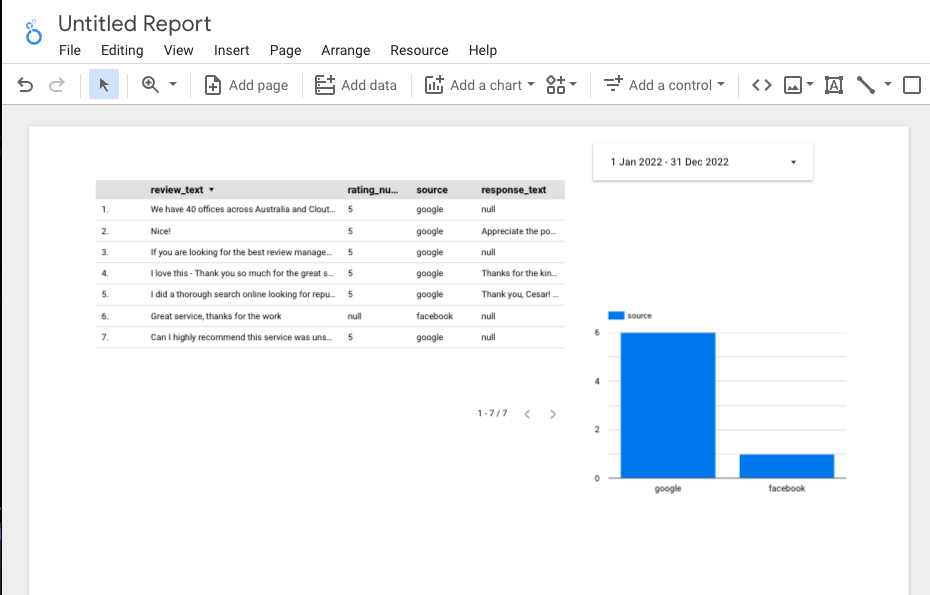930x595 pixels.
Task: Expand the Add a chart dropdown
Action: [x=479, y=85]
